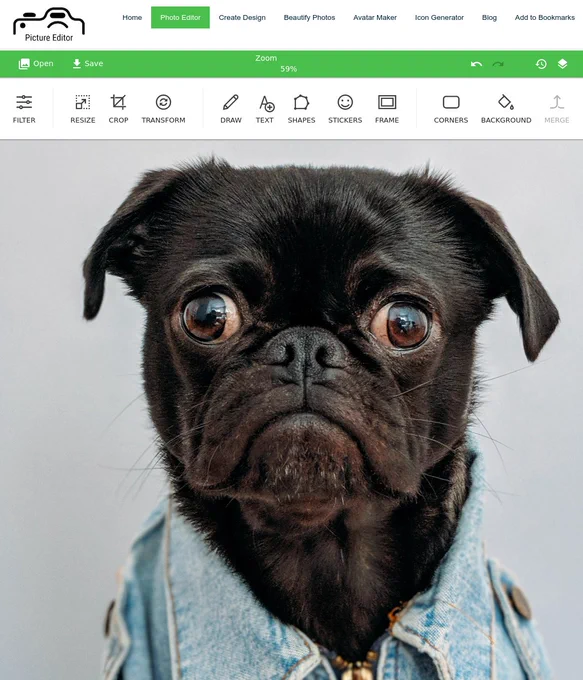Click the pug photo on canvas
Viewport: 583px width, 680px height.
tap(292, 410)
